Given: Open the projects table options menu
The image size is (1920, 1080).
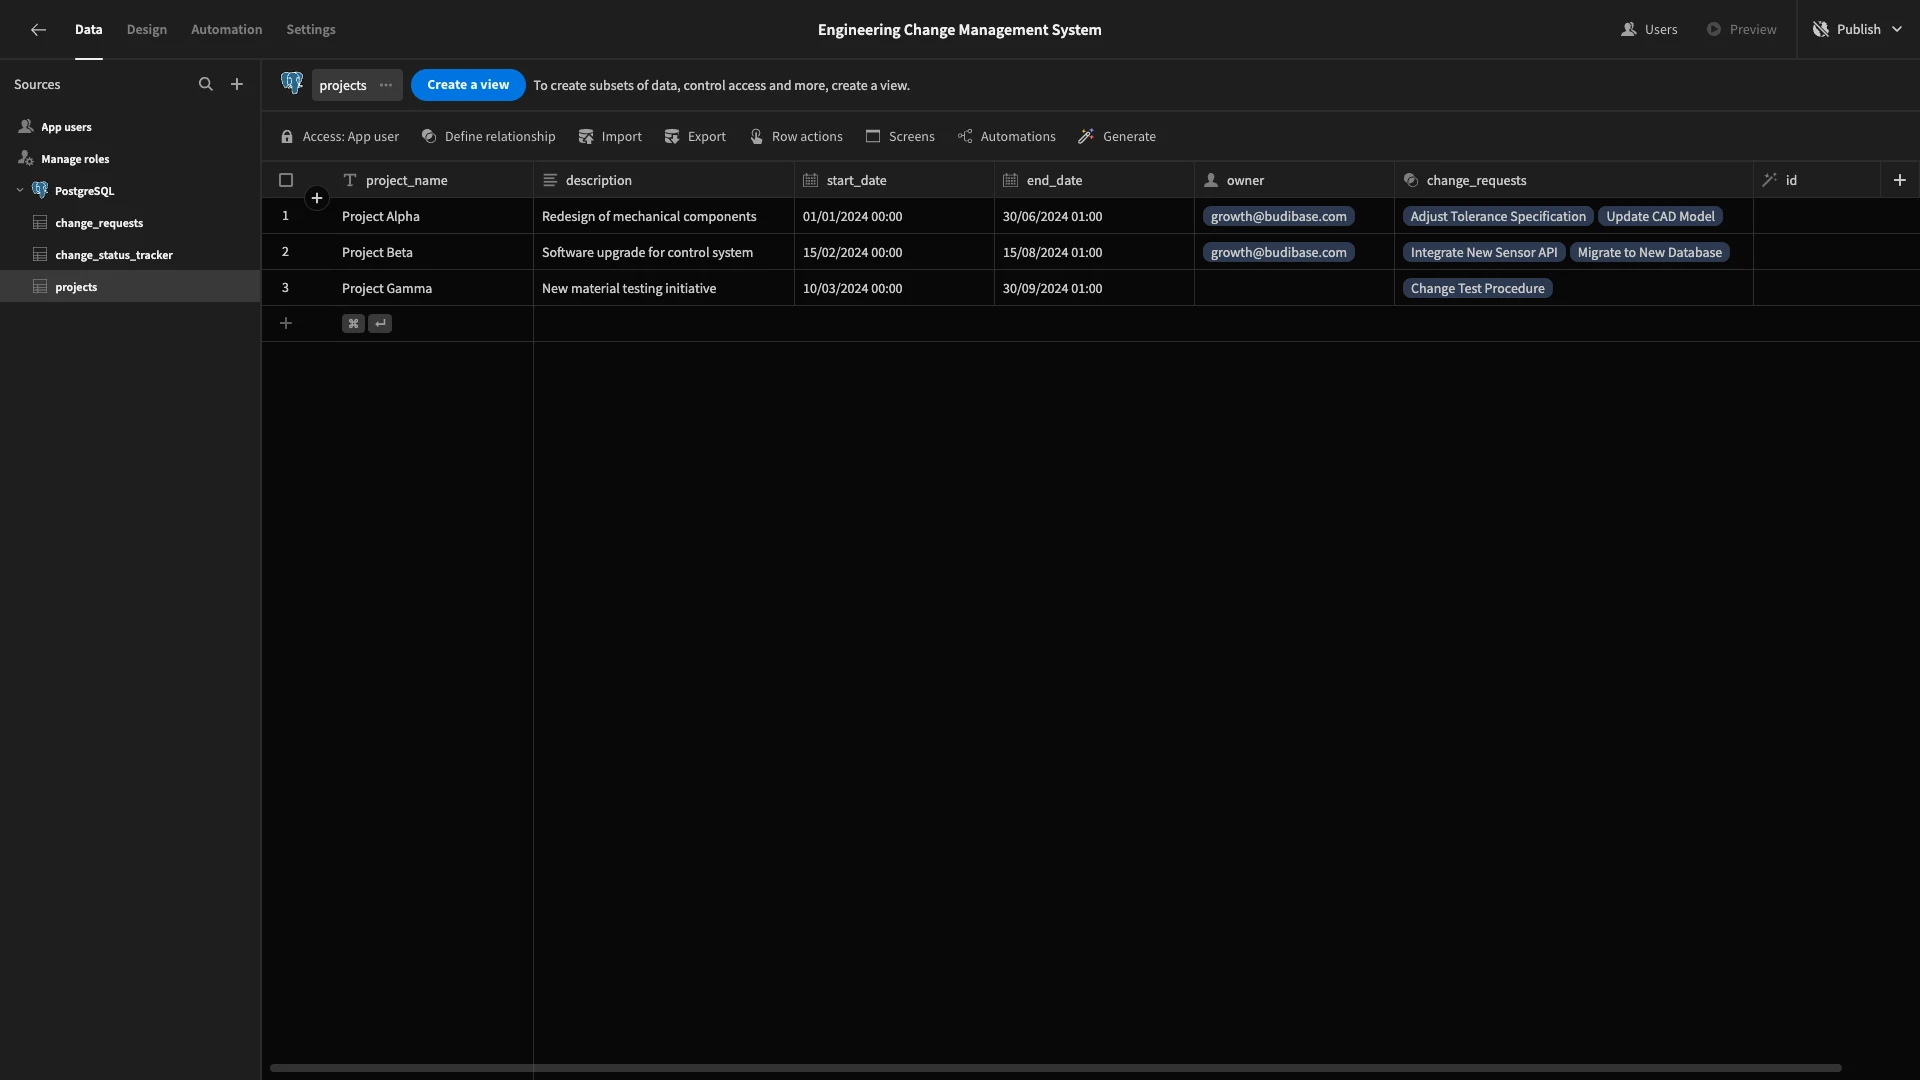Looking at the screenshot, I should 386,85.
